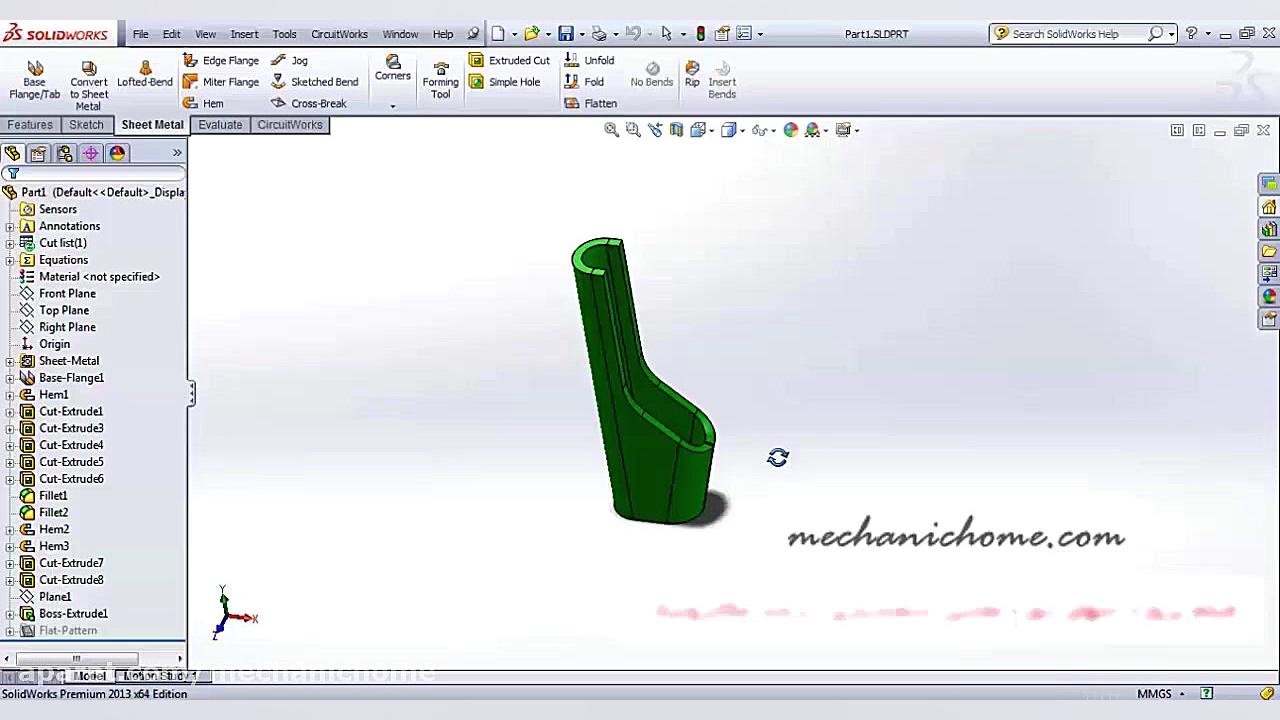Viewport: 1280px width, 720px height.
Task: Click the feature tree horizontal scrollbar
Action: coord(76,658)
